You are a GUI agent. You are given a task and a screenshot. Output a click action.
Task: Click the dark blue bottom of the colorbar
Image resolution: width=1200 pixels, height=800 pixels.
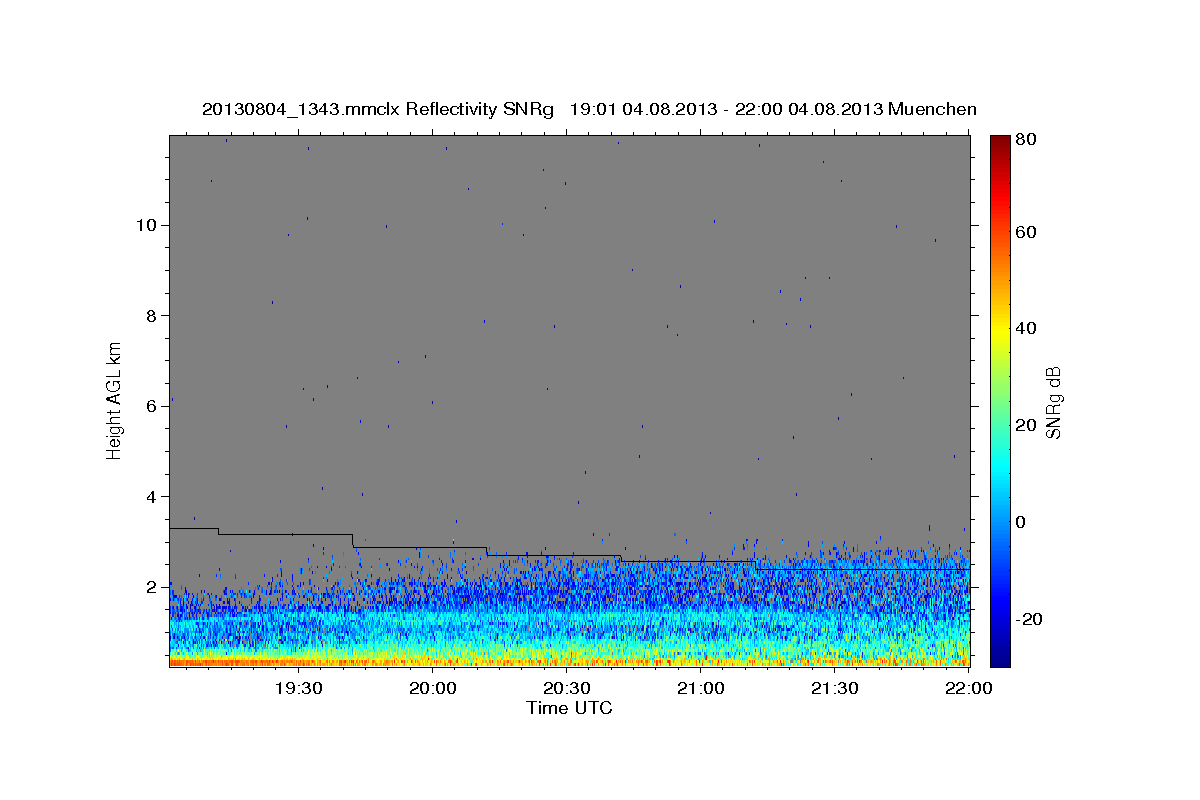pos(1000,655)
